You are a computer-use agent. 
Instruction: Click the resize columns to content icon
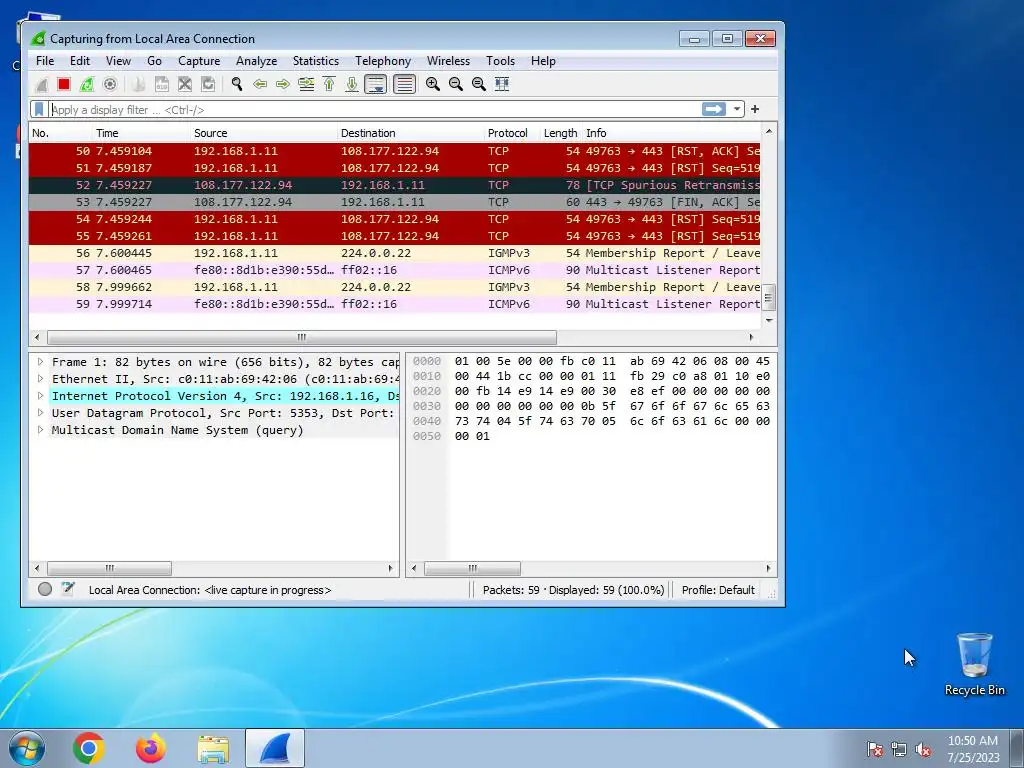[x=502, y=84]
